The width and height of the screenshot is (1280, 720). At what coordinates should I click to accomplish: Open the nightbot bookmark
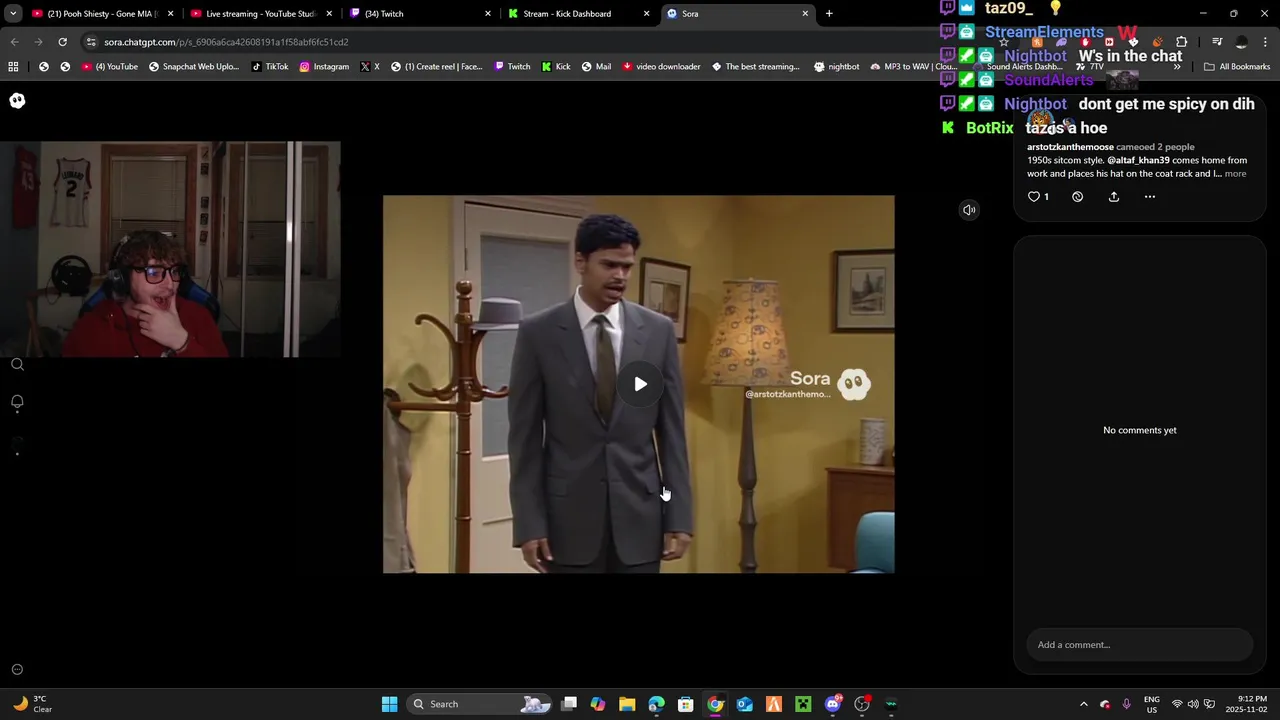click(836, 67)
